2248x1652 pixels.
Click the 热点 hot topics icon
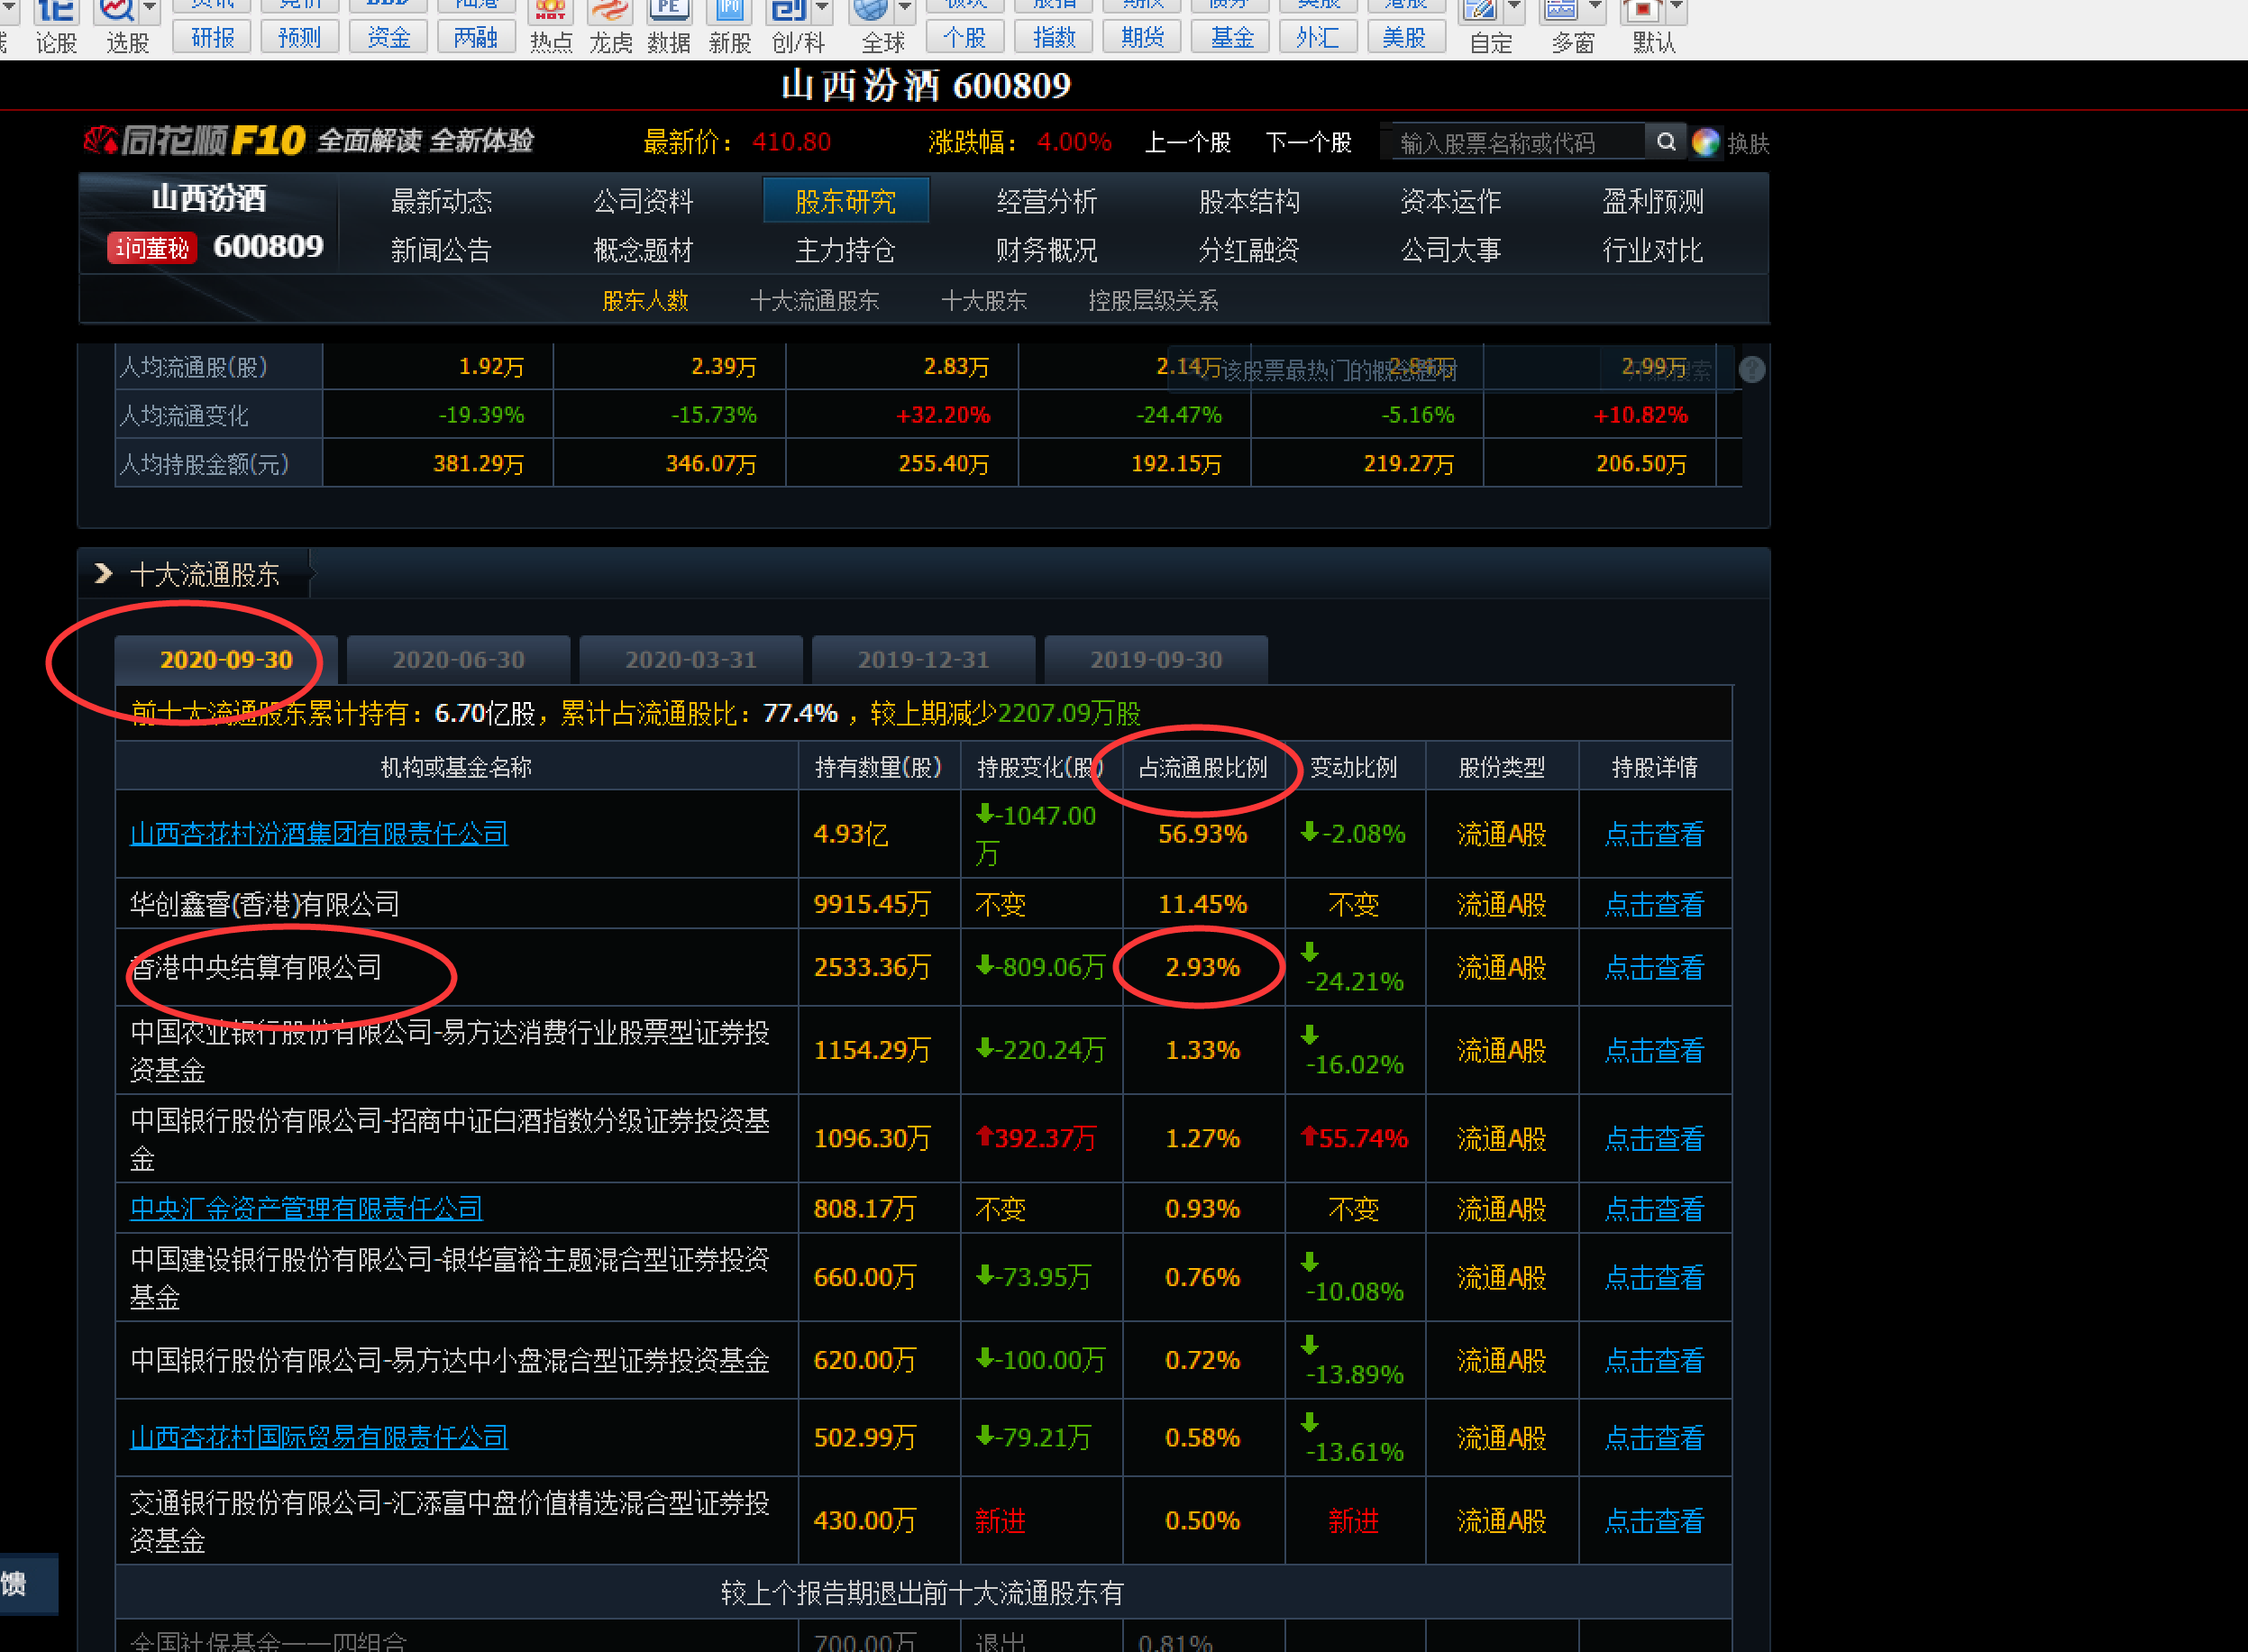pos(550,12)
